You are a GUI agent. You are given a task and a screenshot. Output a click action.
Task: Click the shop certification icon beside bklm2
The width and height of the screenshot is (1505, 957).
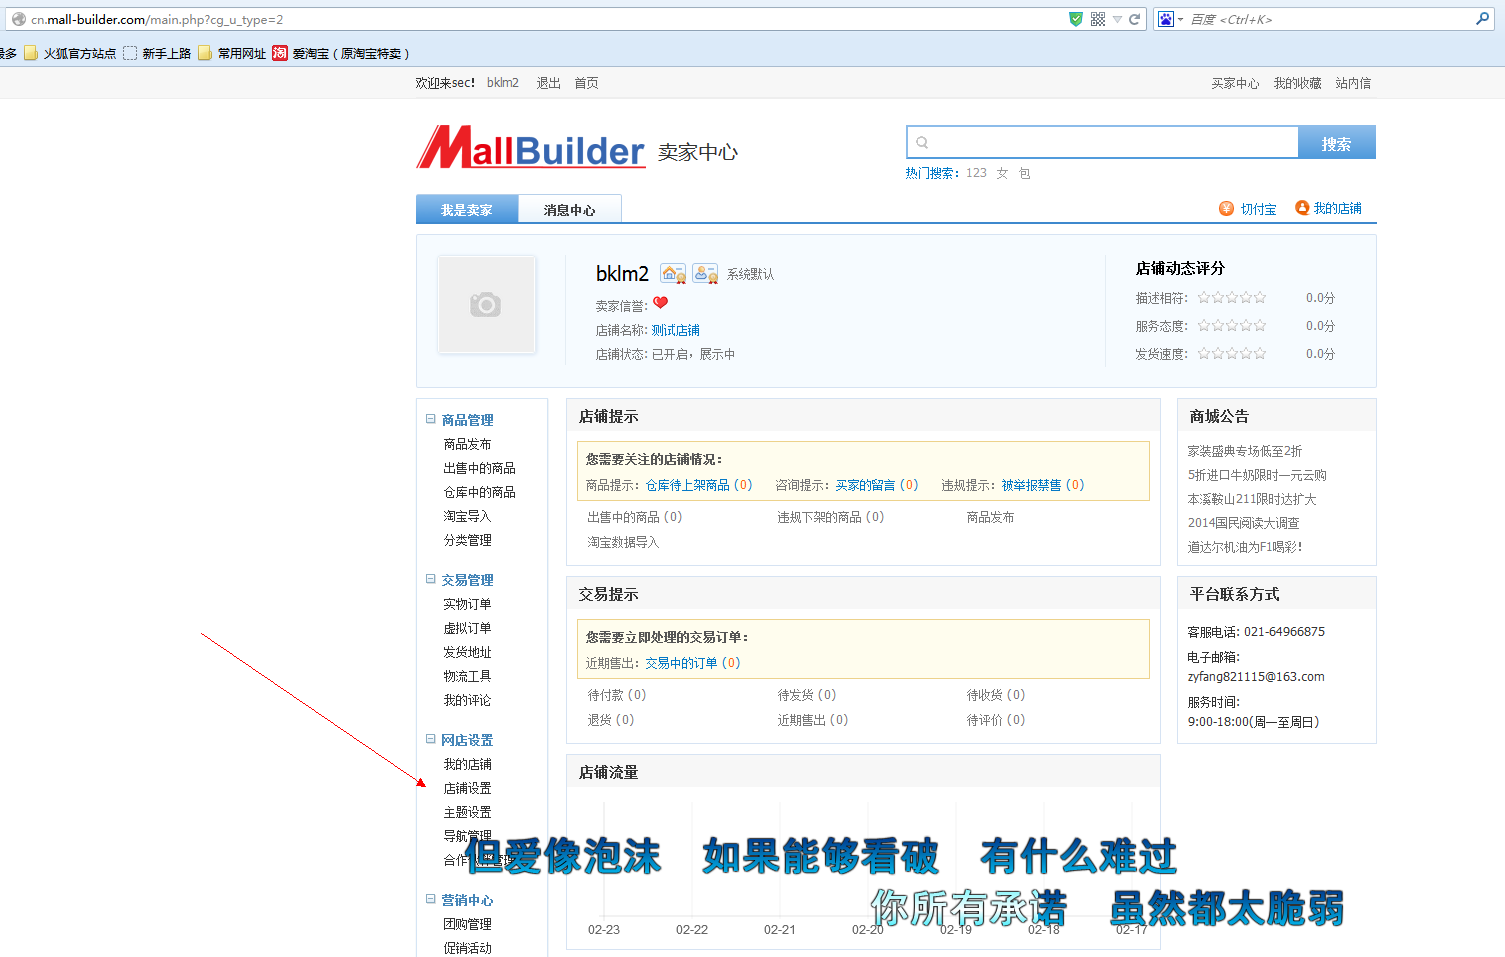pos(674,273)
